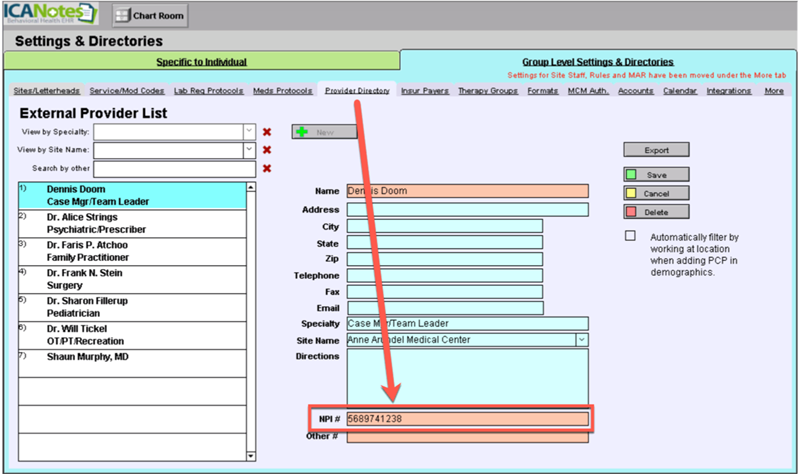Click the Other # field
Image resolution: width=800 pixels, height=474 pixels.
pyautogui.click(x=467, y=437)
